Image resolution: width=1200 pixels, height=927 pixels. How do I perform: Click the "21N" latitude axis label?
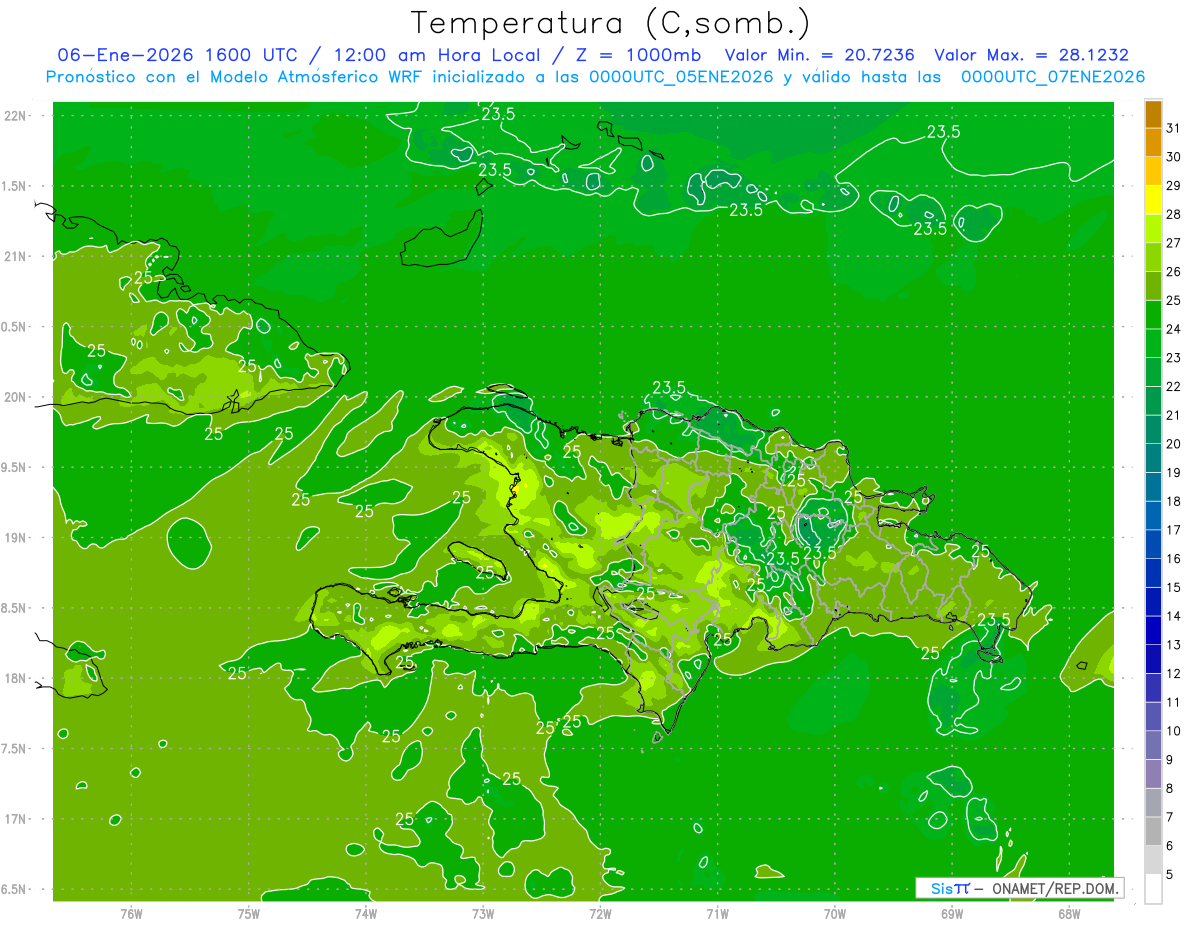tap(17, 256)
